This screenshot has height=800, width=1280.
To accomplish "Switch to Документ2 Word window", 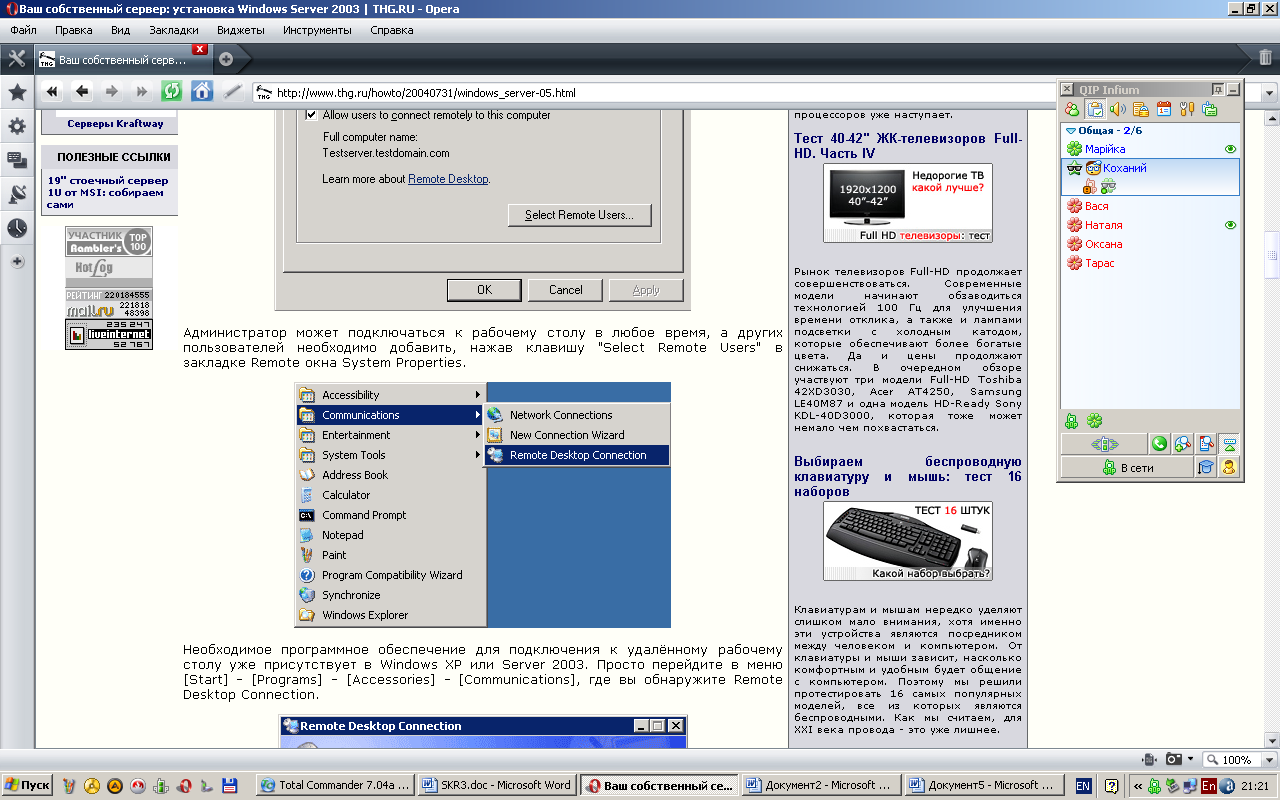I will pos(820,786).
